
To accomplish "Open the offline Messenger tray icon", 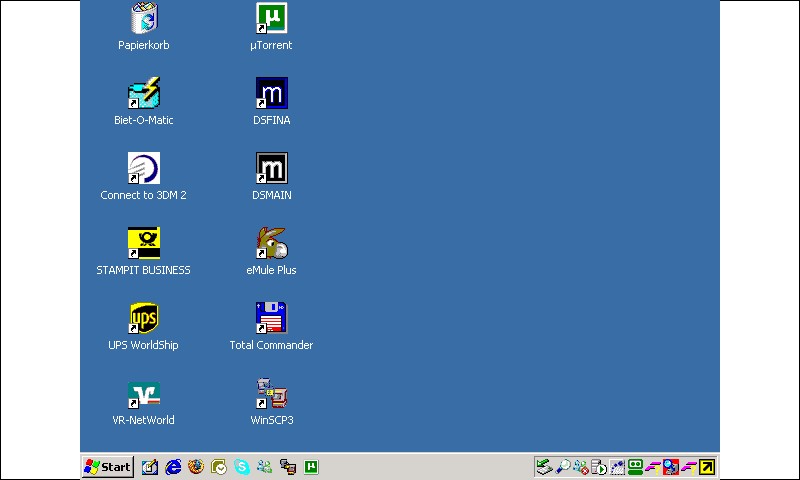I will [581, 467].
